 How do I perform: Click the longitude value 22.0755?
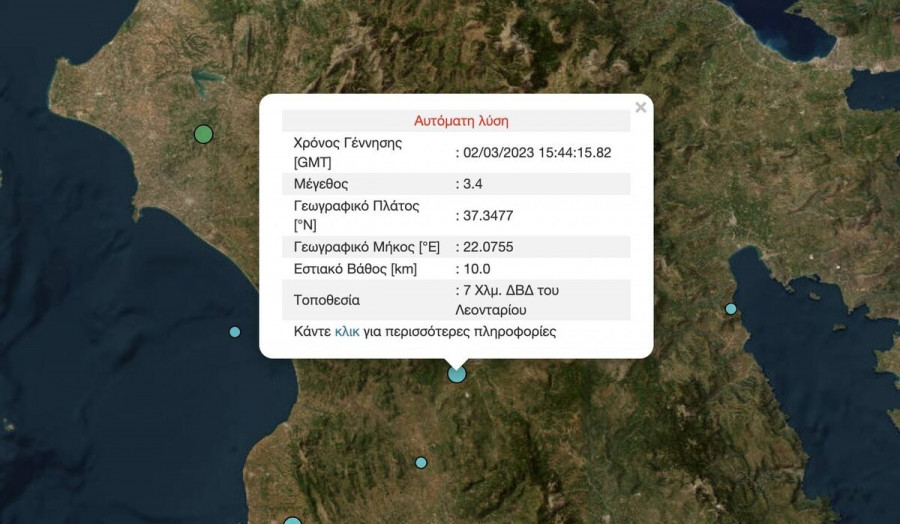coord(486,246)
